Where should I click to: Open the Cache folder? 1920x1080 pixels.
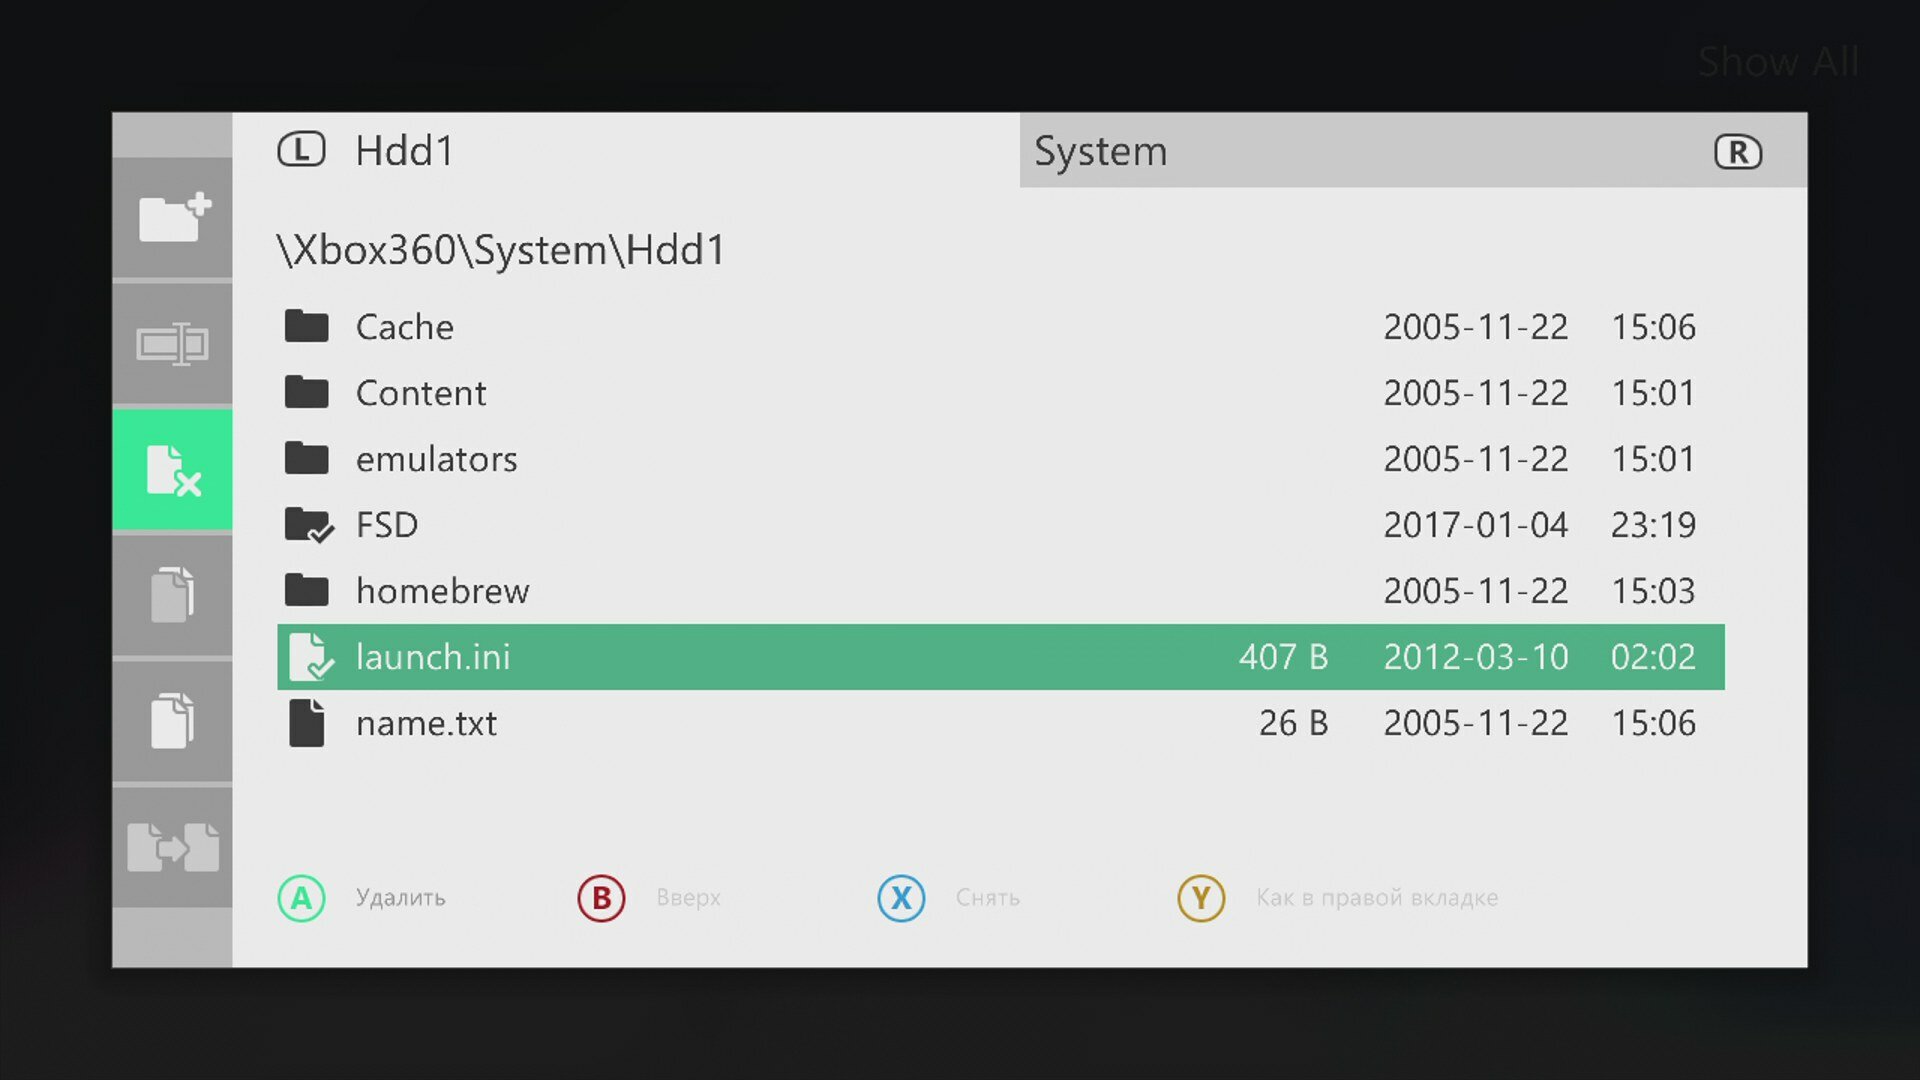coord(404,327)
